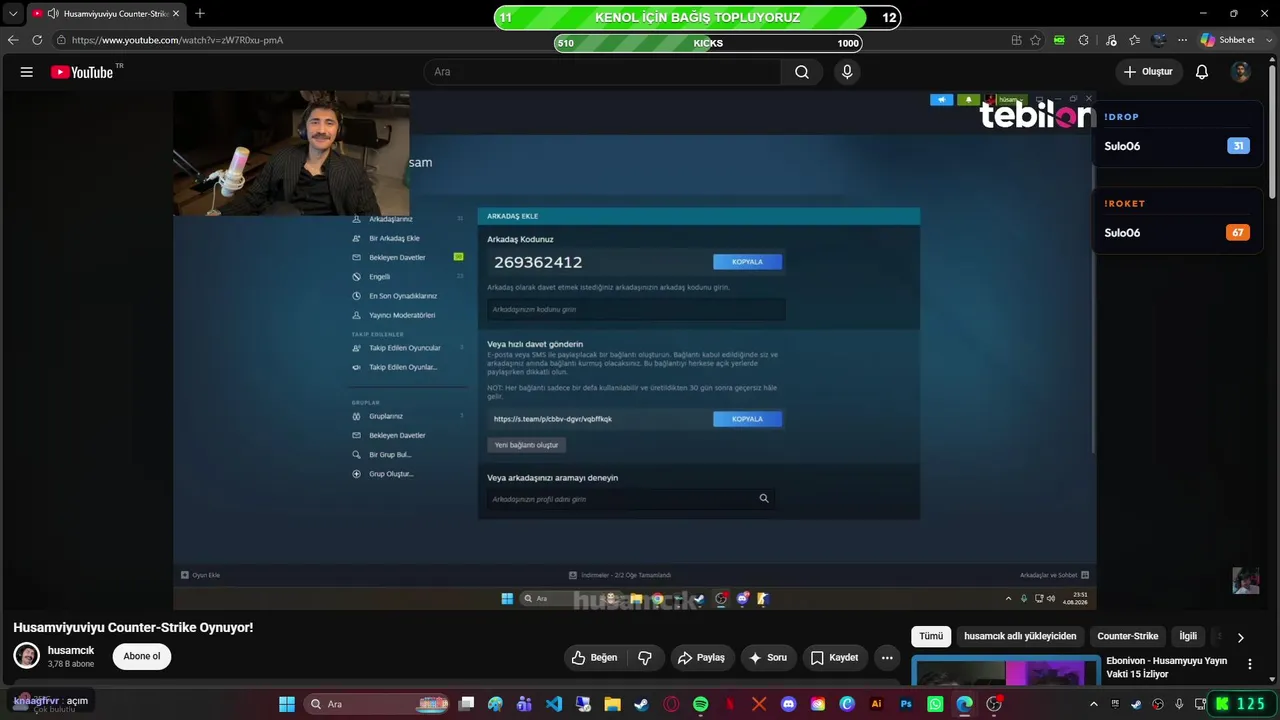Close the Husamviyuviyu Counter-Strike tab

[176, 13]
